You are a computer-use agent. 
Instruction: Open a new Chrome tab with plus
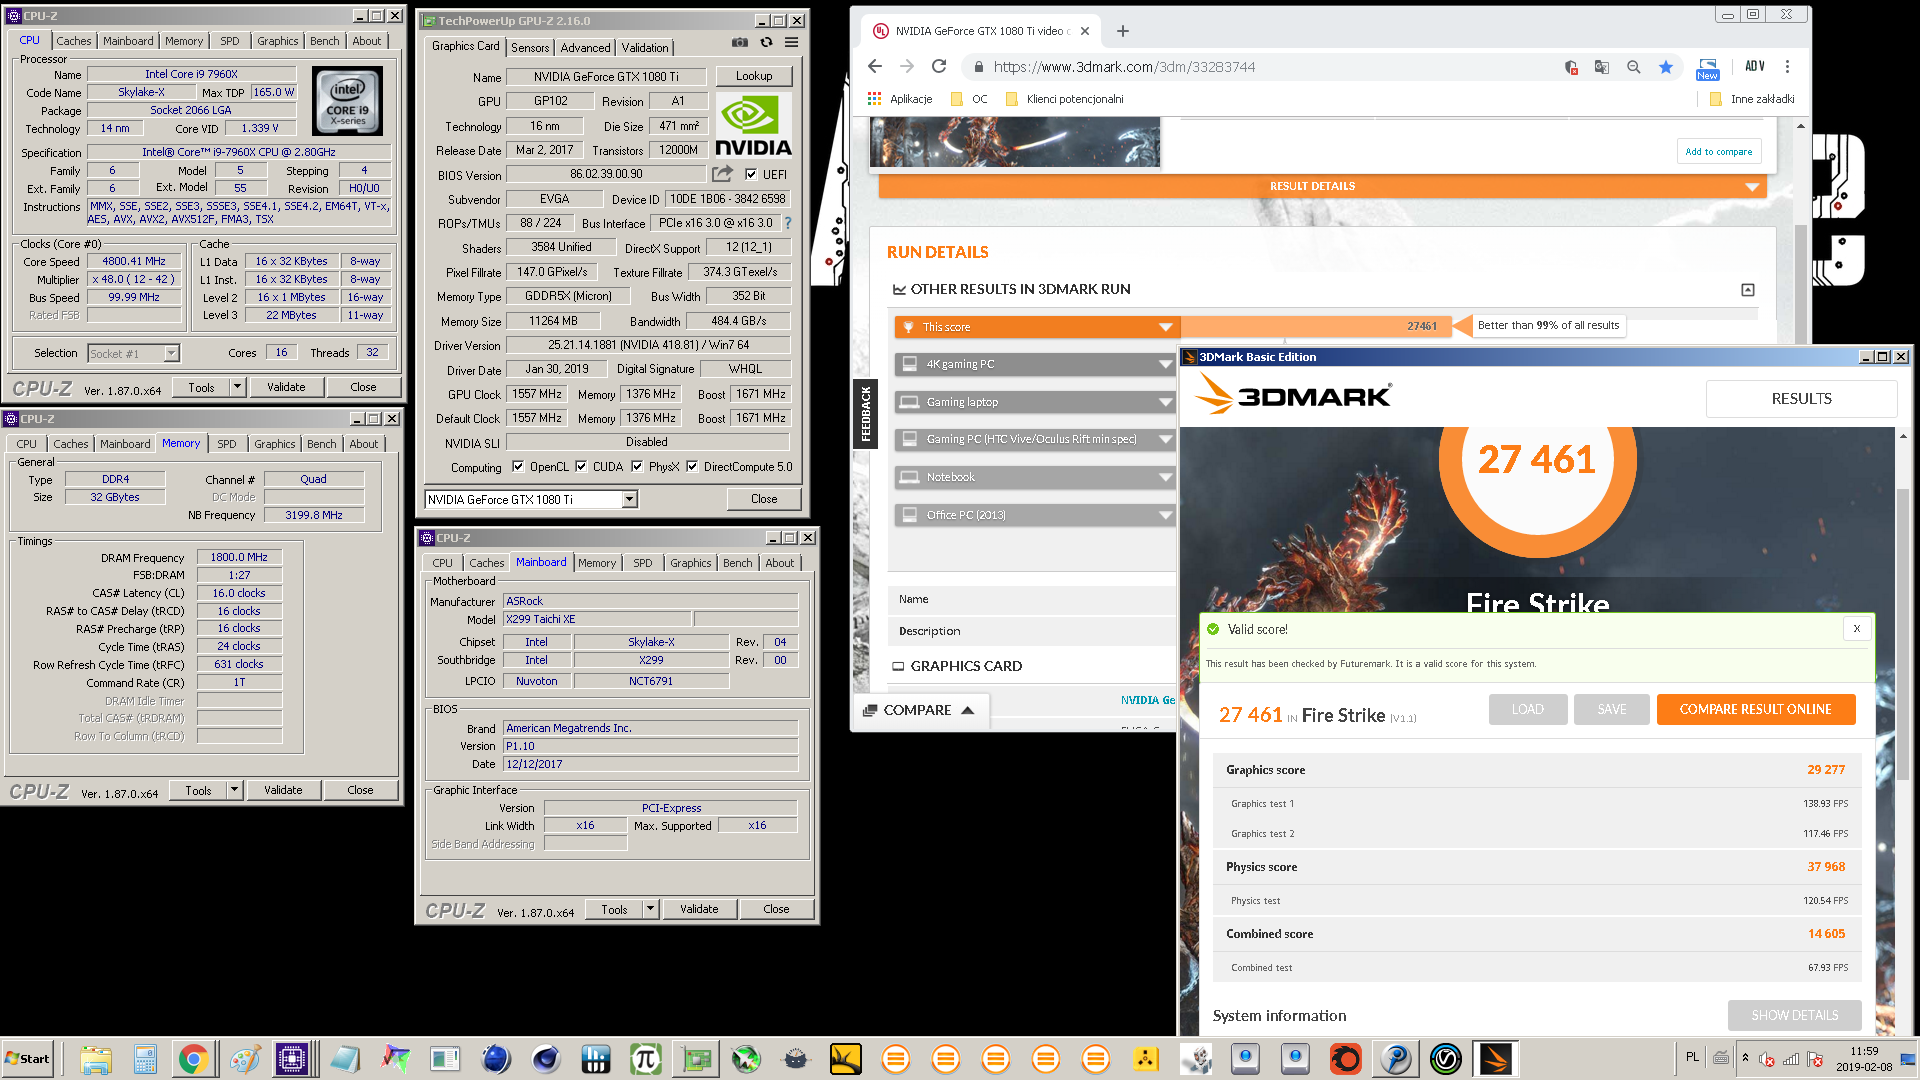click(x=1123, y=31)
